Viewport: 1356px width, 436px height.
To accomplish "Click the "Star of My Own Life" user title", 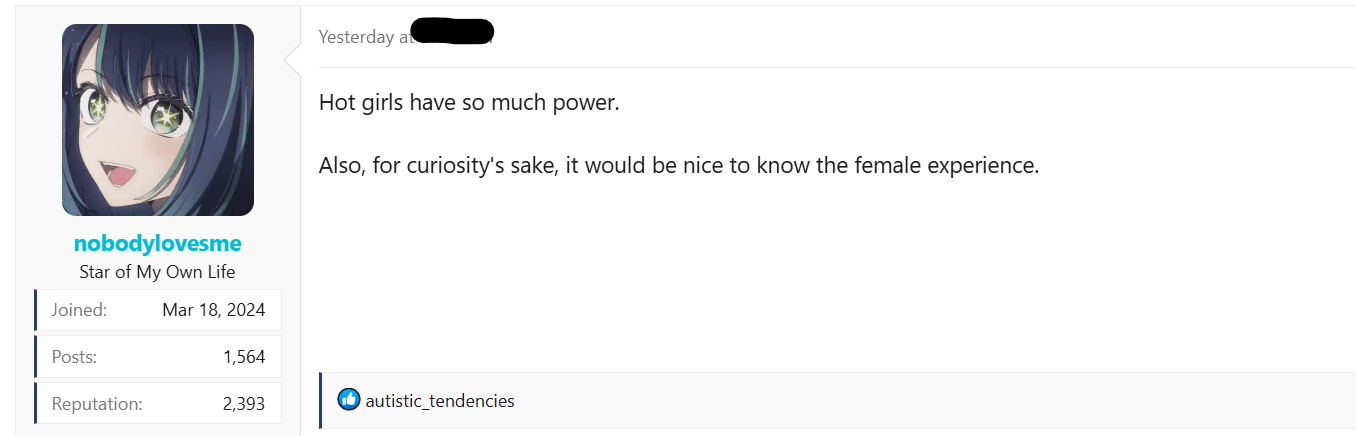I will [x=158, y=272].
